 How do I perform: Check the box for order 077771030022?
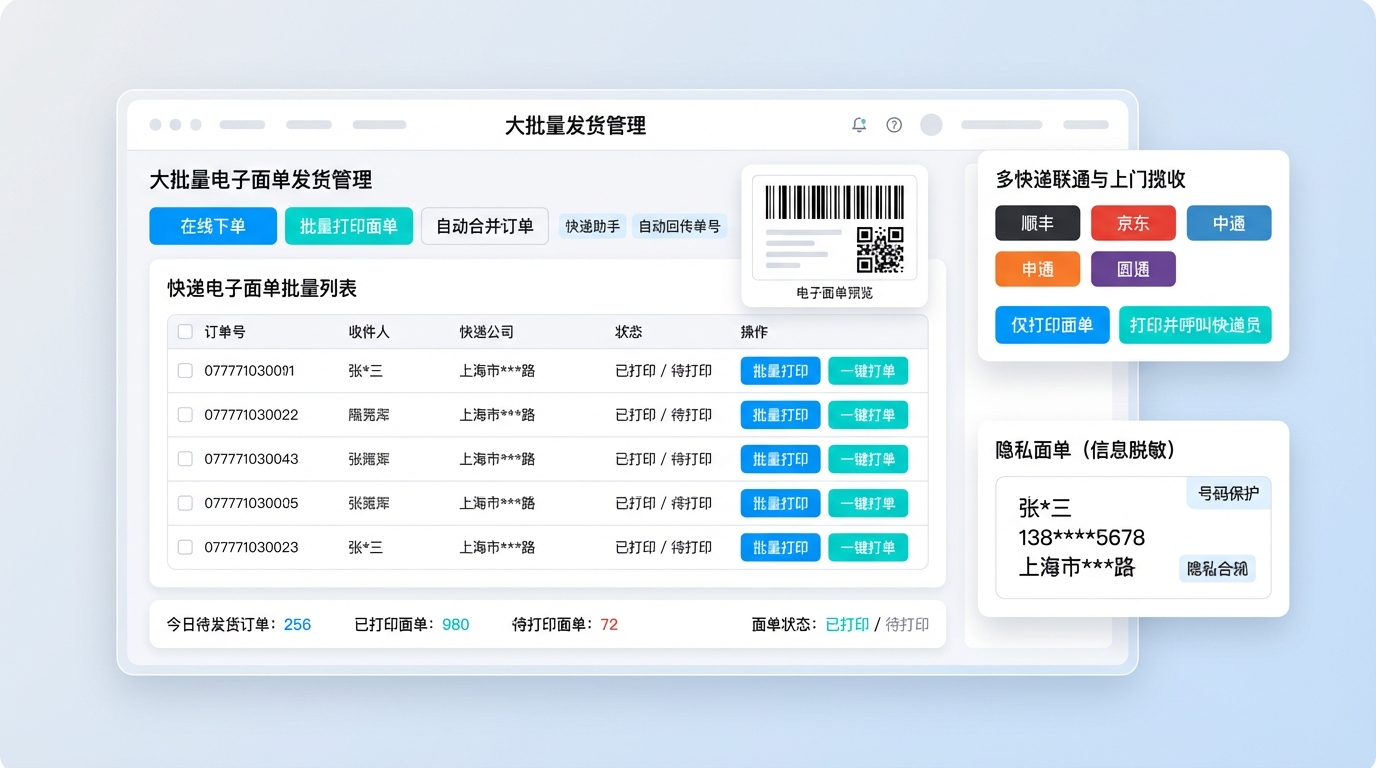click(185, 415)
